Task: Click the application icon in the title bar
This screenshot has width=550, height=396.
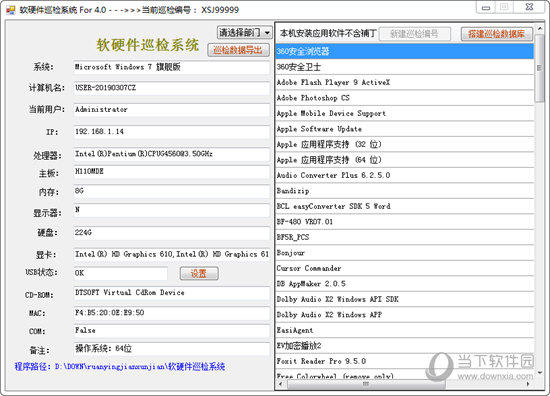Action: [x=11, y=9]
